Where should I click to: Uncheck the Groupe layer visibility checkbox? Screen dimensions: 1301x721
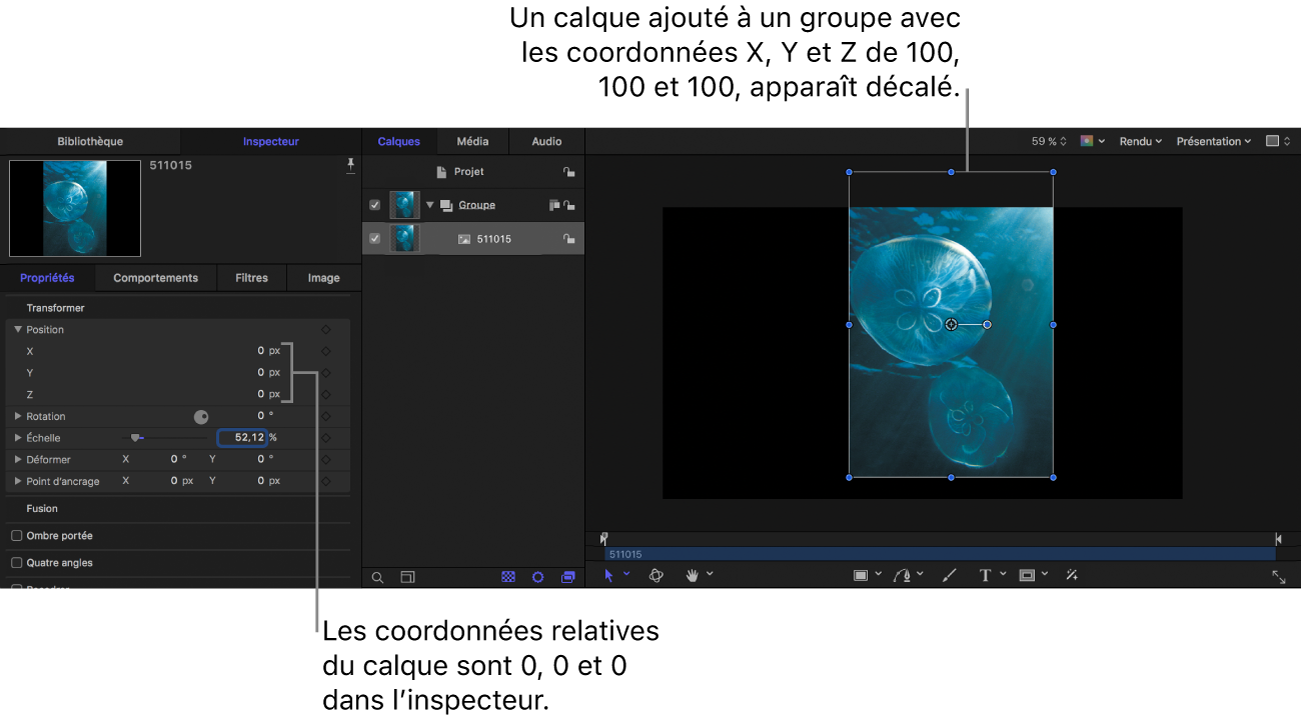click(x=375, y=205)
